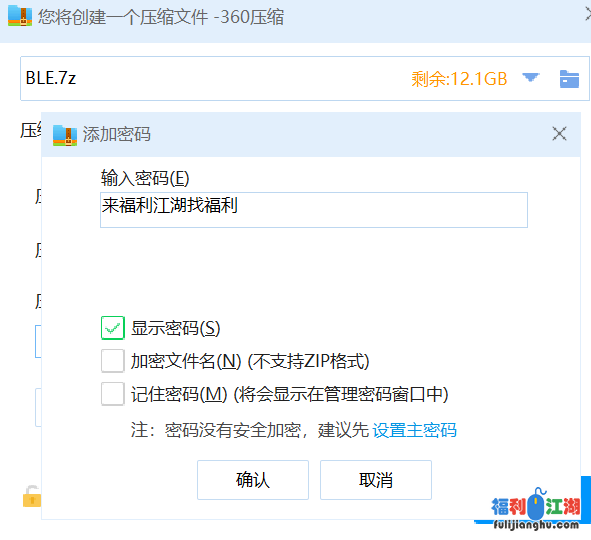The width and height of the screenshot is (591, 540).
Task: Enable 加密文件名(N) checkbox
Action: (x=113, y=361)
